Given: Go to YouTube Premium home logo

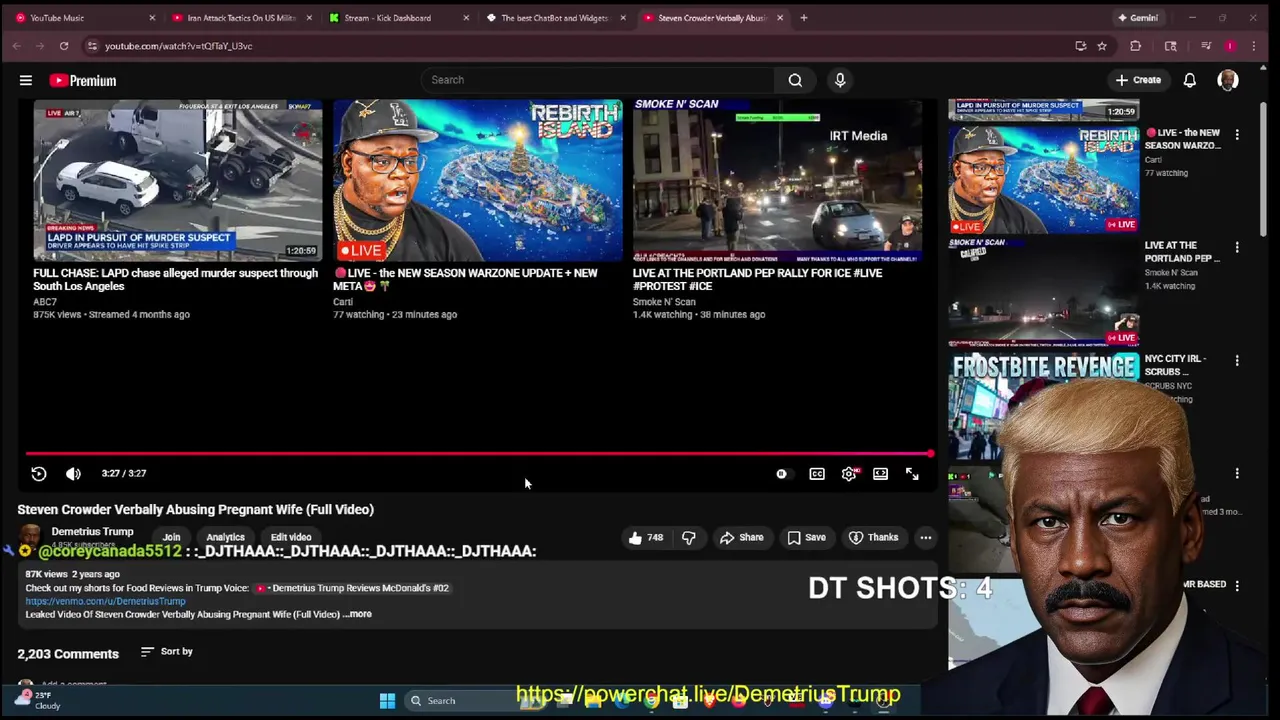Looking at the screenshot, I should [x=83, y=80].
